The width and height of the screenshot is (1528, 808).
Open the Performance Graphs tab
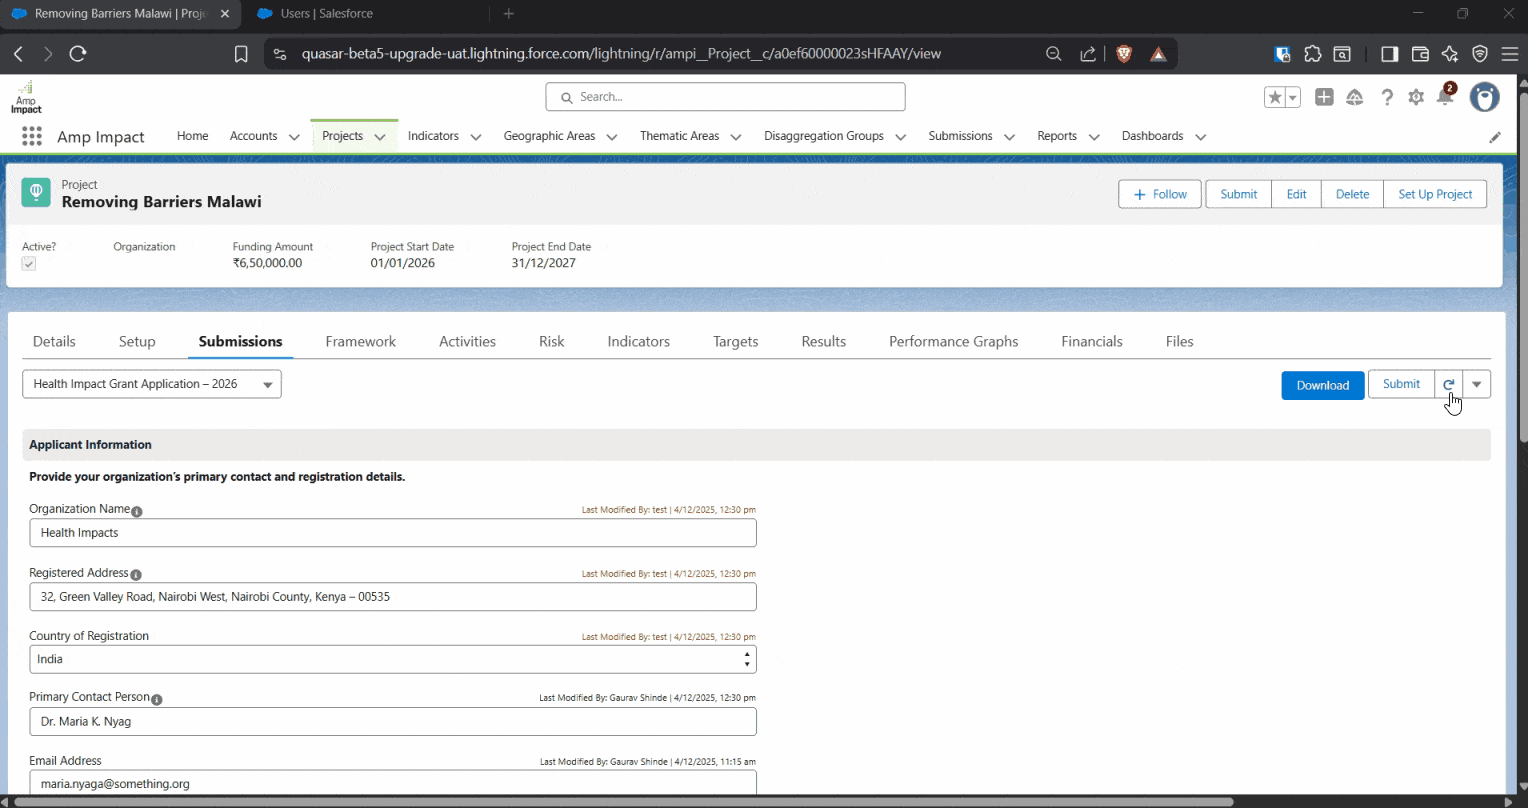click(953, 342)
